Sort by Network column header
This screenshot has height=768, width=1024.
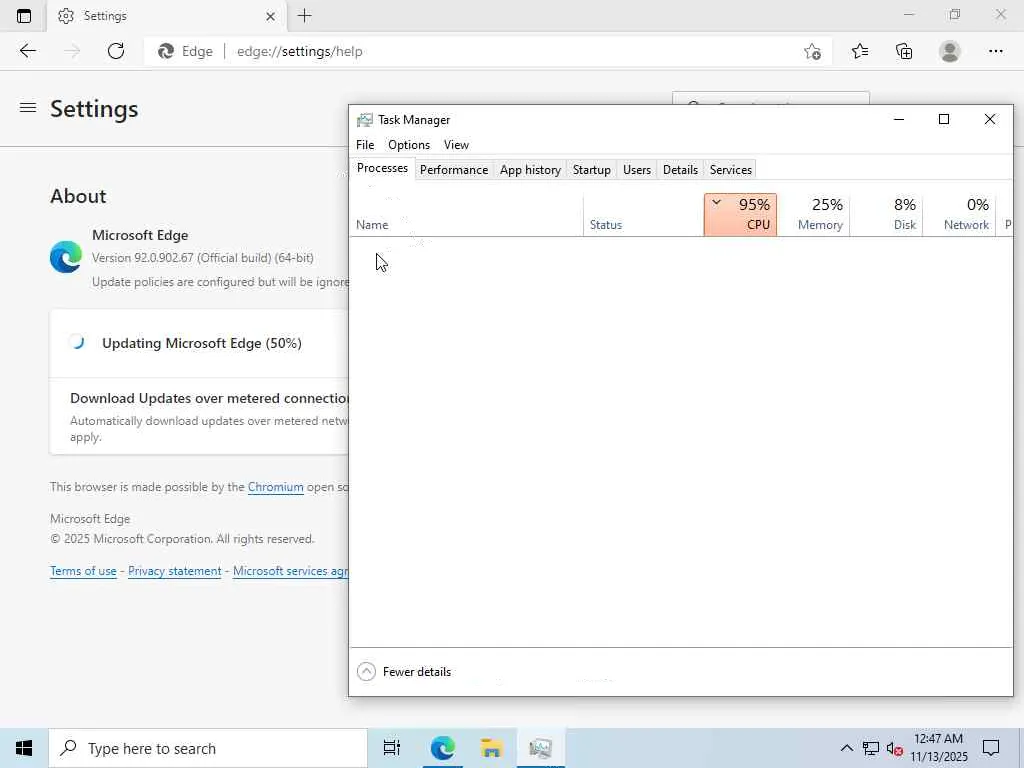[959, 215]
